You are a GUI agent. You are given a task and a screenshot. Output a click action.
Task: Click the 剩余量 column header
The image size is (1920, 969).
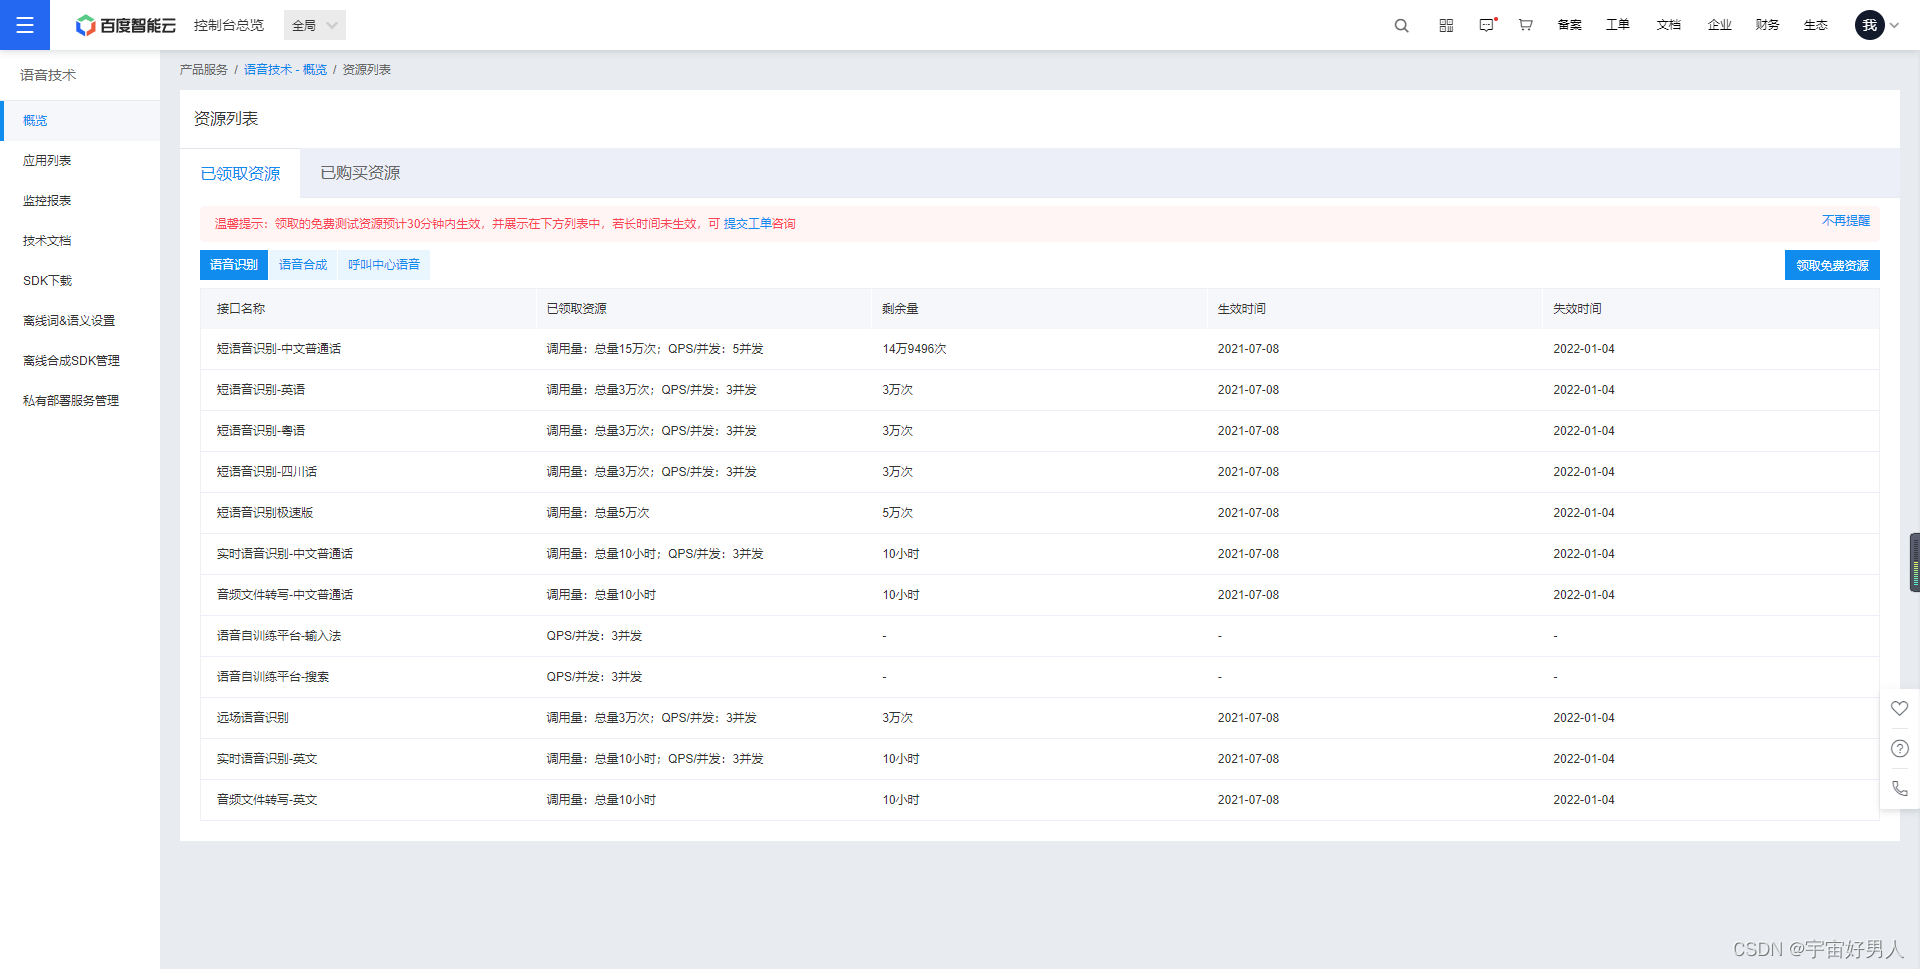900,309
